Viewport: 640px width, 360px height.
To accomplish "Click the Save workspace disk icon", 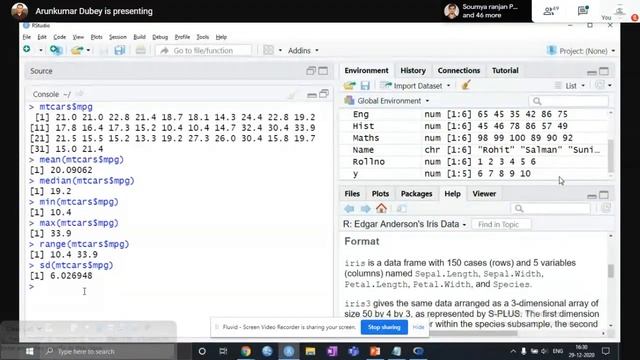I will pos(365,85).
